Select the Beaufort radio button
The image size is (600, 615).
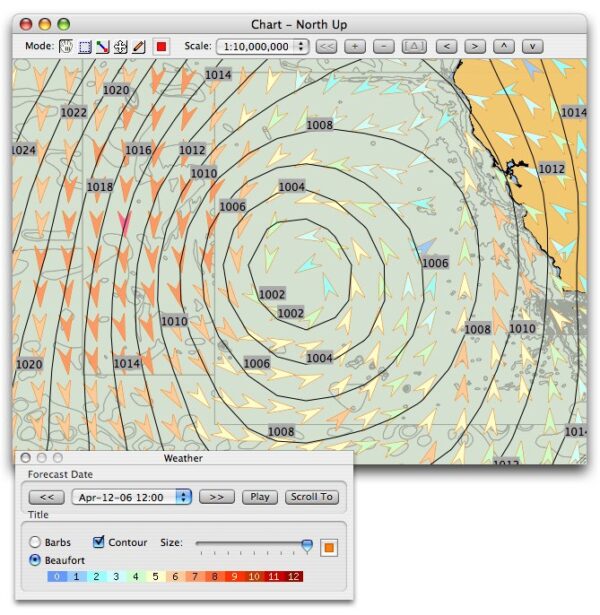click(36, 560)
